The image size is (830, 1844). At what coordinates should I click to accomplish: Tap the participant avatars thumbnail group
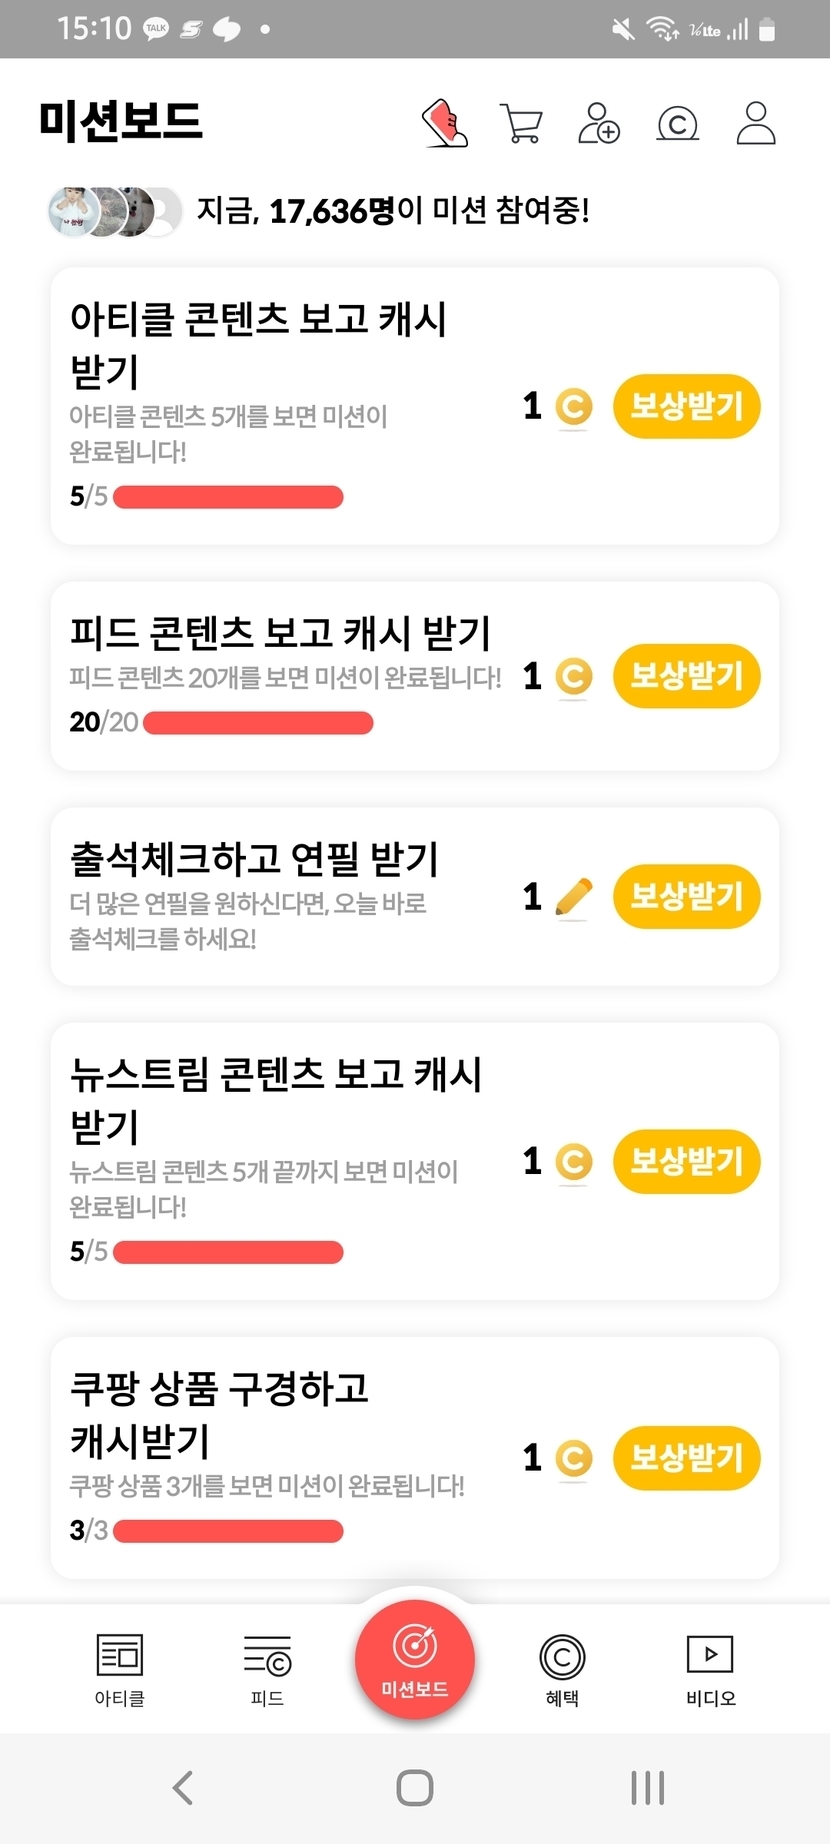tap(115, 211)
